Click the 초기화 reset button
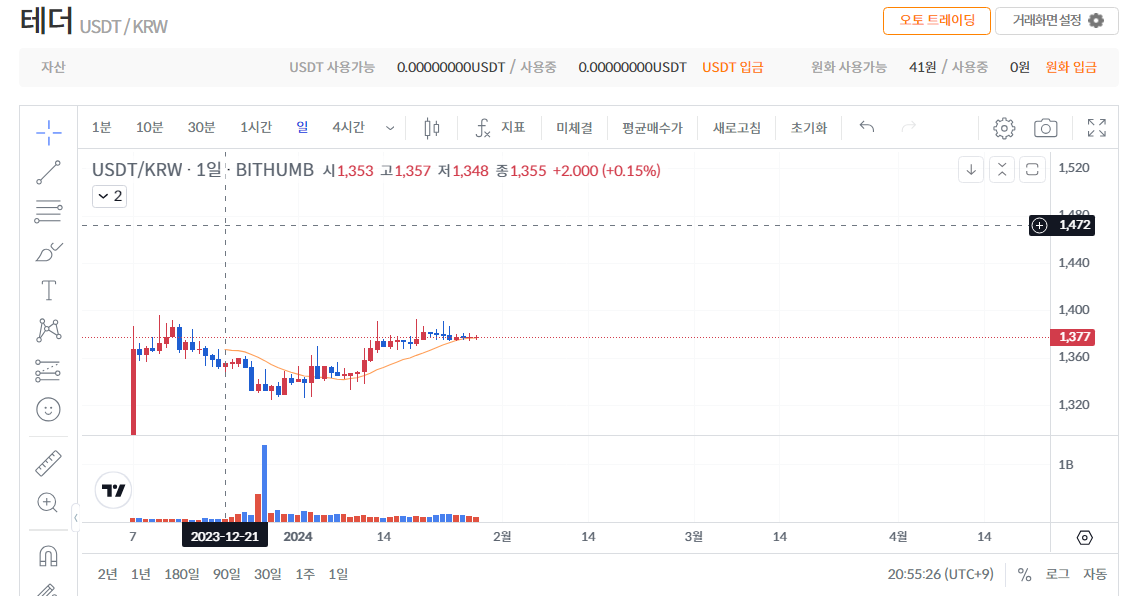 click(809, 128)
